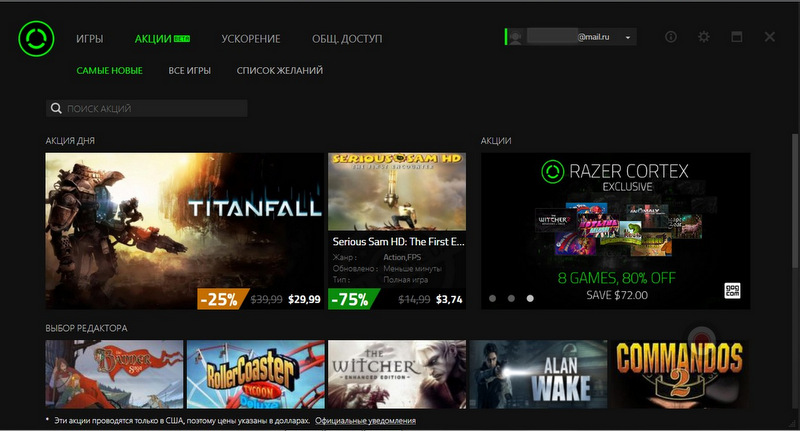Open the Alan Wake thumbnail

tap(538, 374)
